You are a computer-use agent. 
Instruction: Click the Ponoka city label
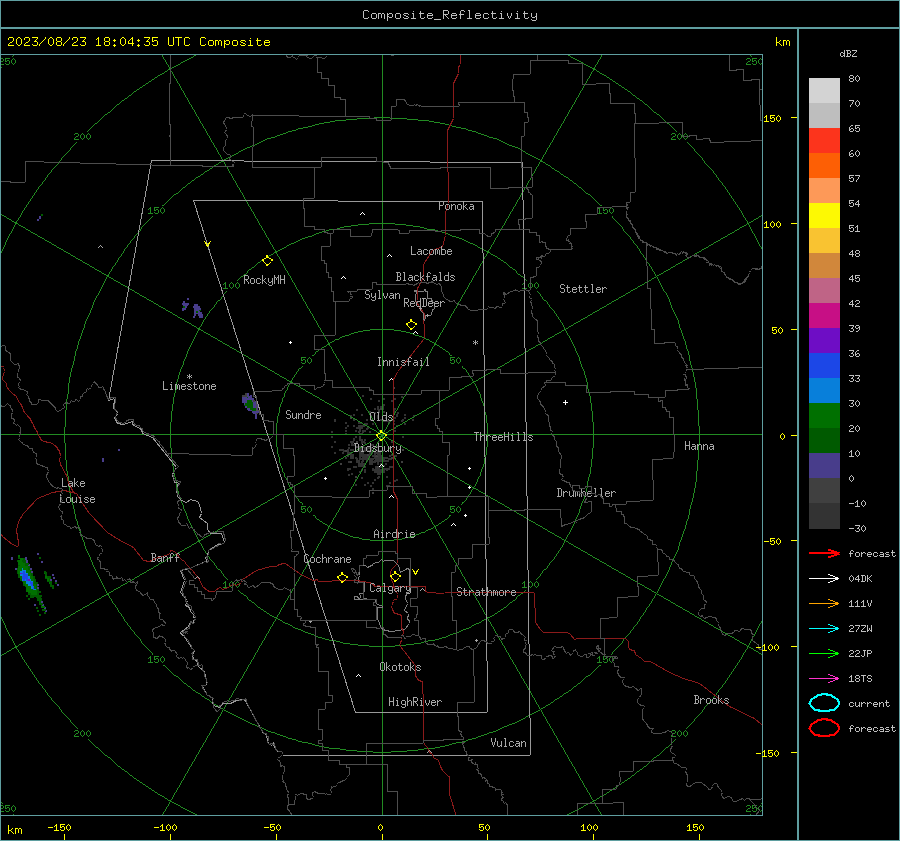456,206
